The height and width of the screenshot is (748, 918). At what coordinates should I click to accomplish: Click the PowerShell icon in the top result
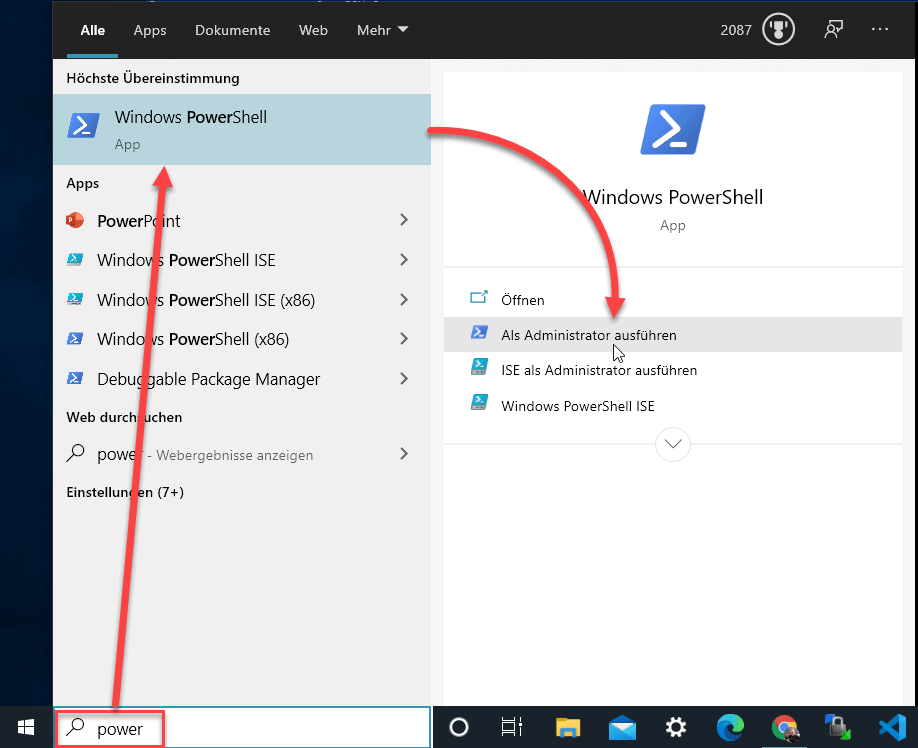click(83, 126)
